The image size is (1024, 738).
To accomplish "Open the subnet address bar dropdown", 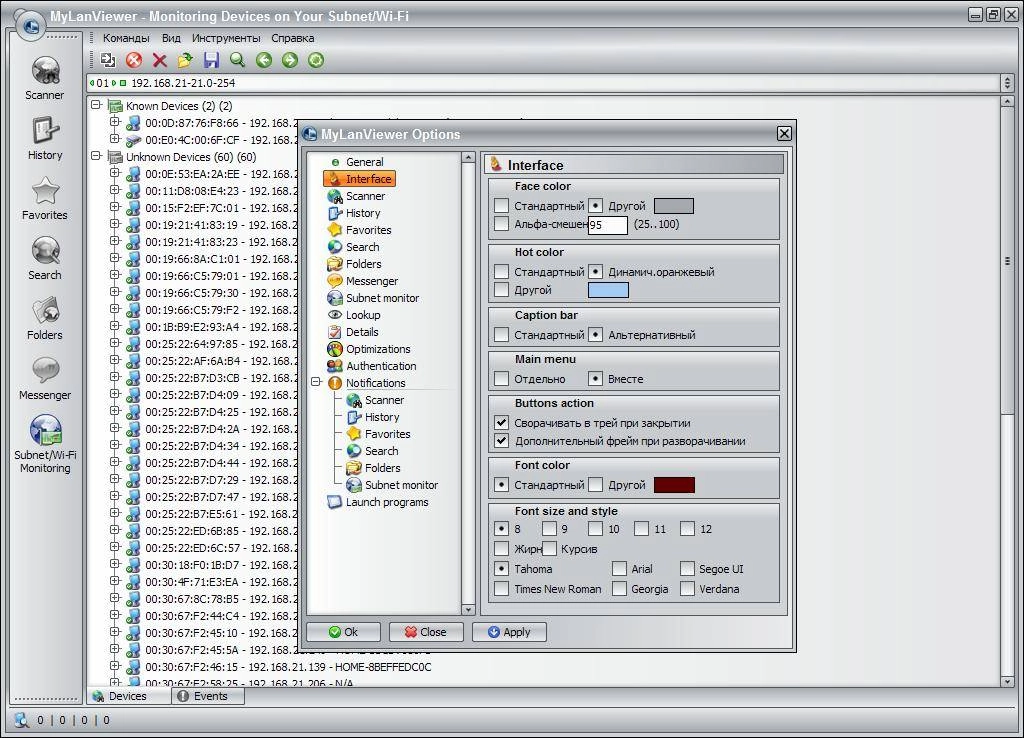I will [x=1007, y=83].
